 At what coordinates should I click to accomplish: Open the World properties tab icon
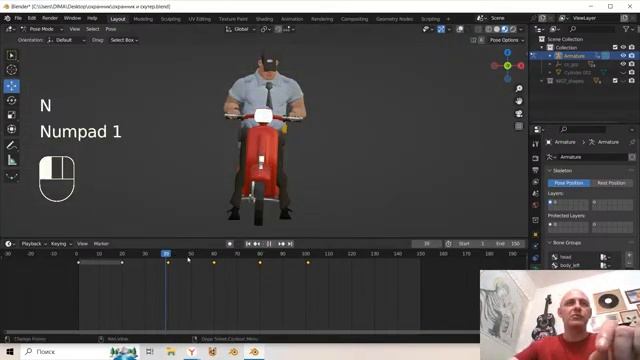536,205
